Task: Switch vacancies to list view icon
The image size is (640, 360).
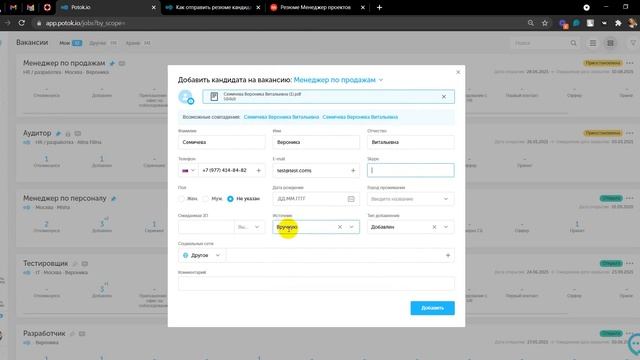Action: point(593,43)
